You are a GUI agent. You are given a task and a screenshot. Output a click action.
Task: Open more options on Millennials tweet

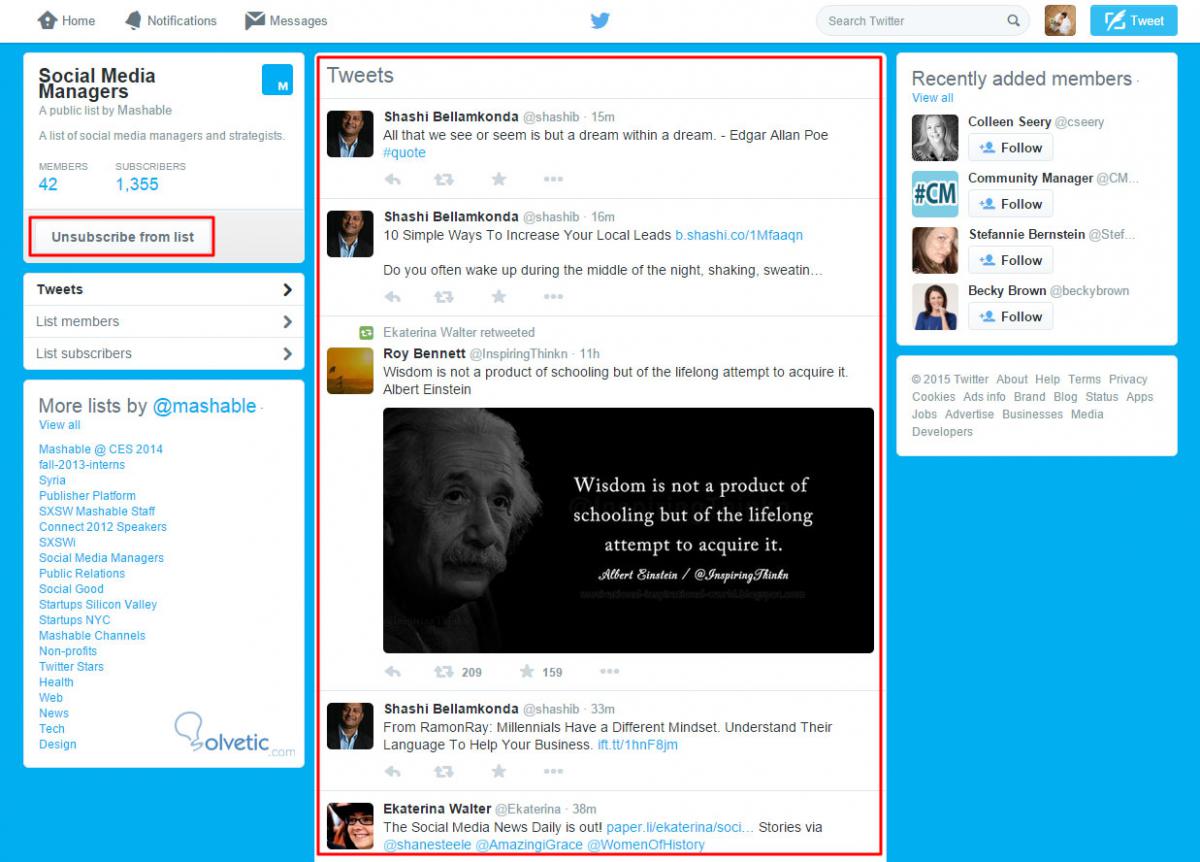[x=553, y=771]
